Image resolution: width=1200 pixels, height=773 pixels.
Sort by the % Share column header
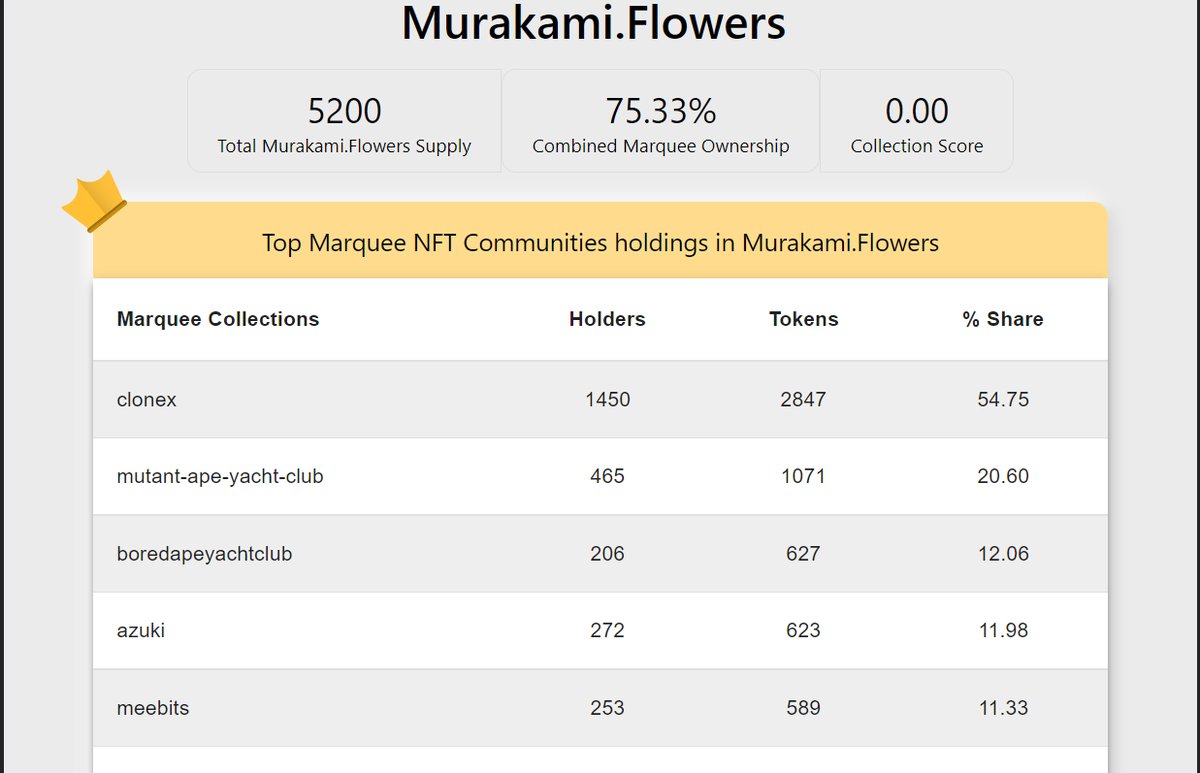pos(1003,319)
